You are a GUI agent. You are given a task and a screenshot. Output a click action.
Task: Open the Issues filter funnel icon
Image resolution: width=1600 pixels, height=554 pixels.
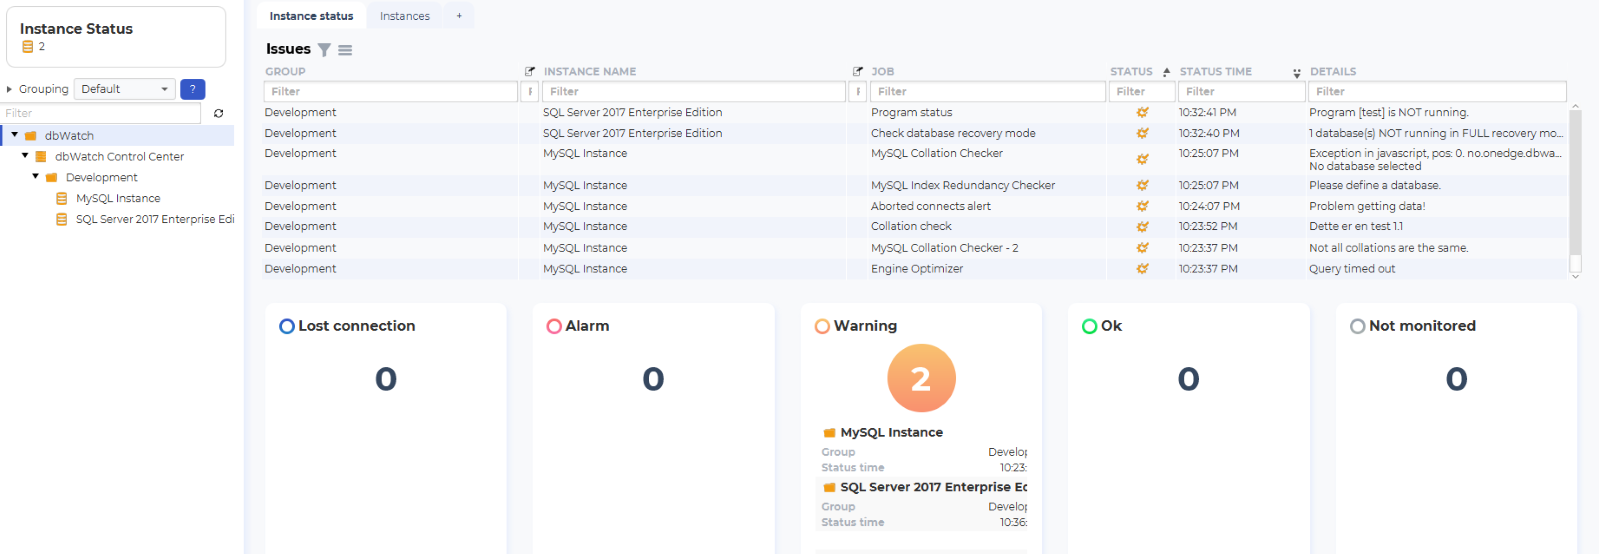point(324,50)
